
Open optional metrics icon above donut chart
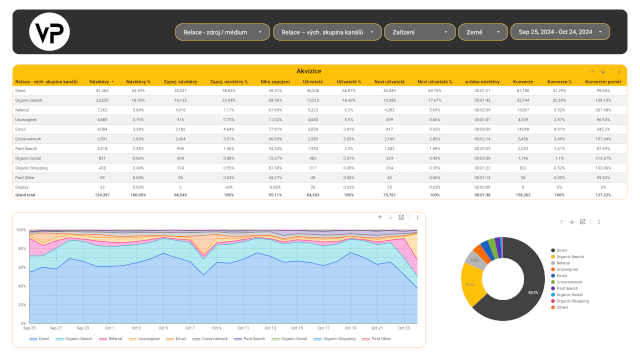tap(583, 222)
